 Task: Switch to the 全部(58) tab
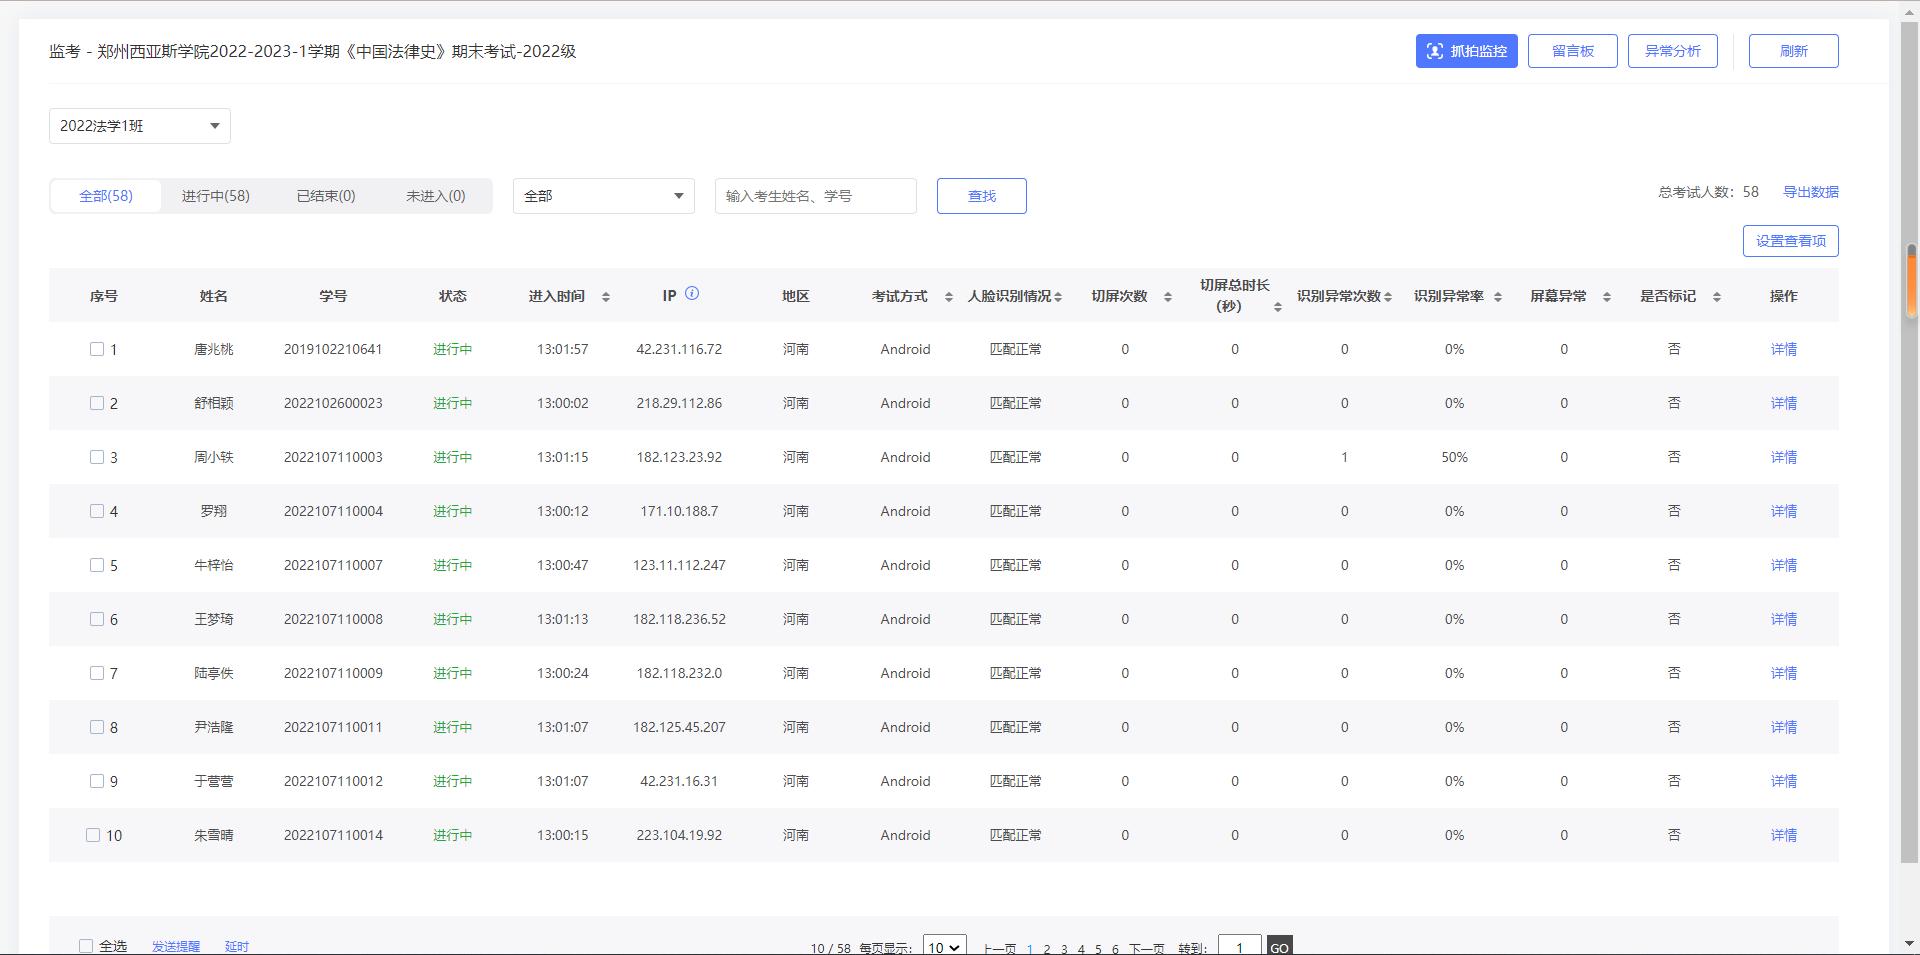[106, 196]
